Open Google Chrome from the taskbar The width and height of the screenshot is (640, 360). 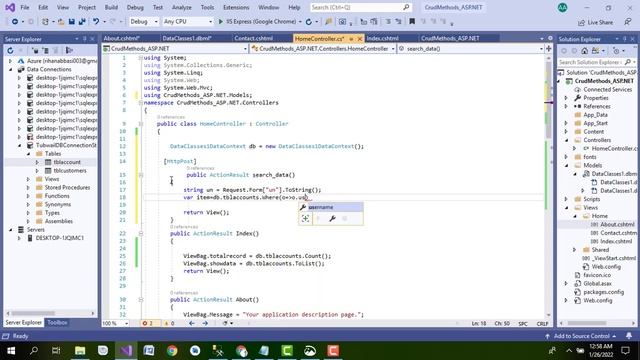pos(172,351)
